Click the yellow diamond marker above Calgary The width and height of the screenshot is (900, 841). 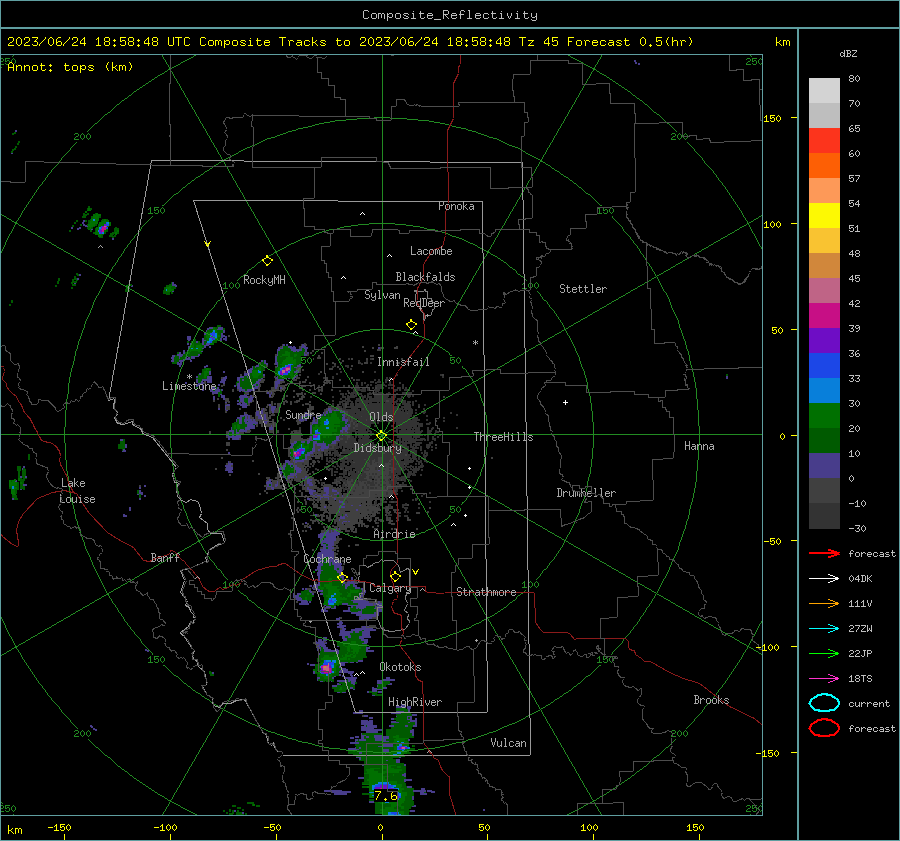tap(395, 576)
